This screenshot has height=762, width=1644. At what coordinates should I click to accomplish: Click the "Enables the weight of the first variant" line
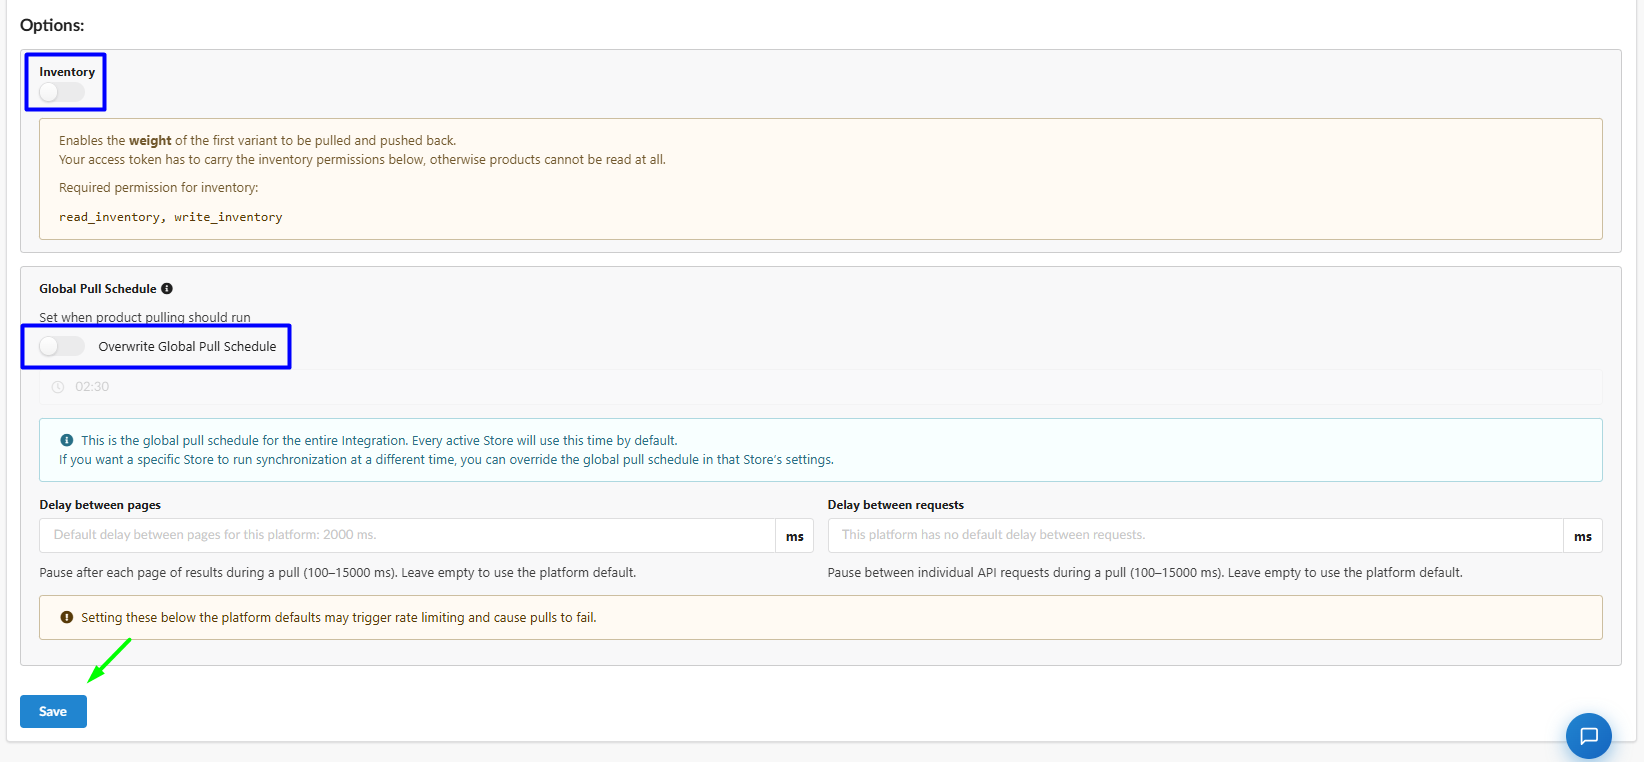(258, 141)
